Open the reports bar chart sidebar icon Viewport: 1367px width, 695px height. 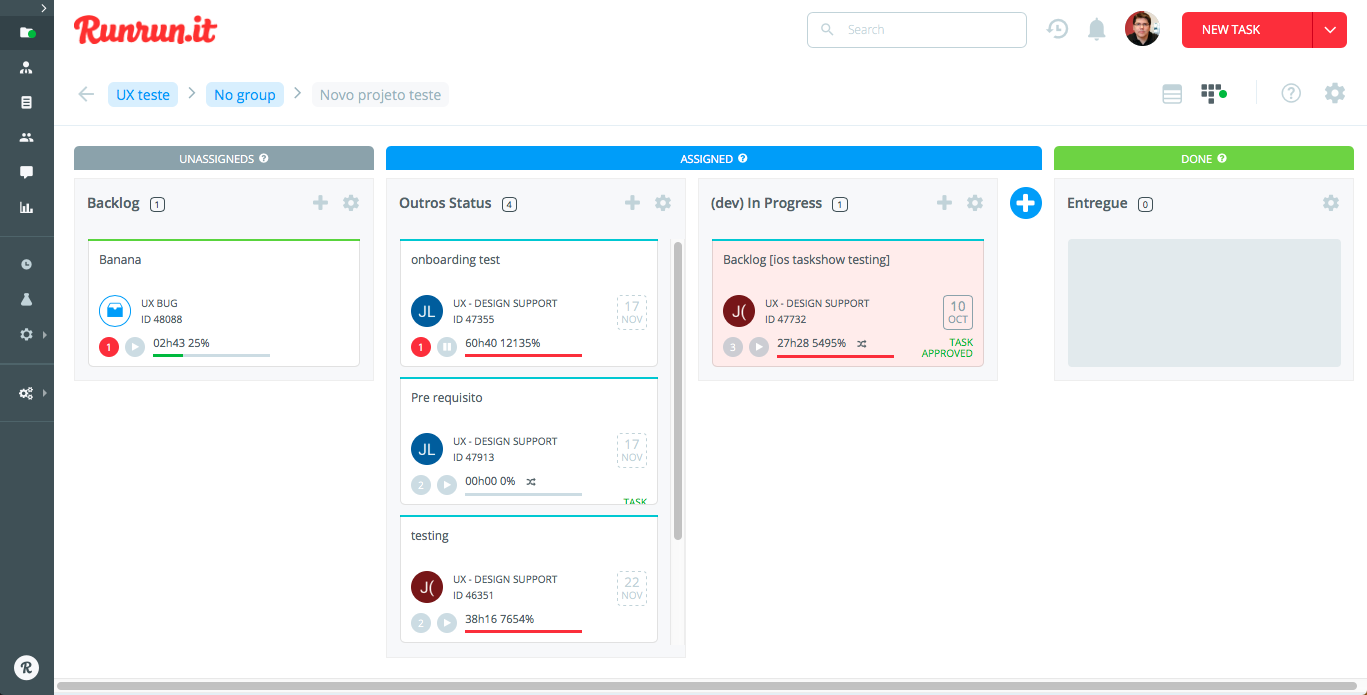pyautogui.click(x=27, y=208)
